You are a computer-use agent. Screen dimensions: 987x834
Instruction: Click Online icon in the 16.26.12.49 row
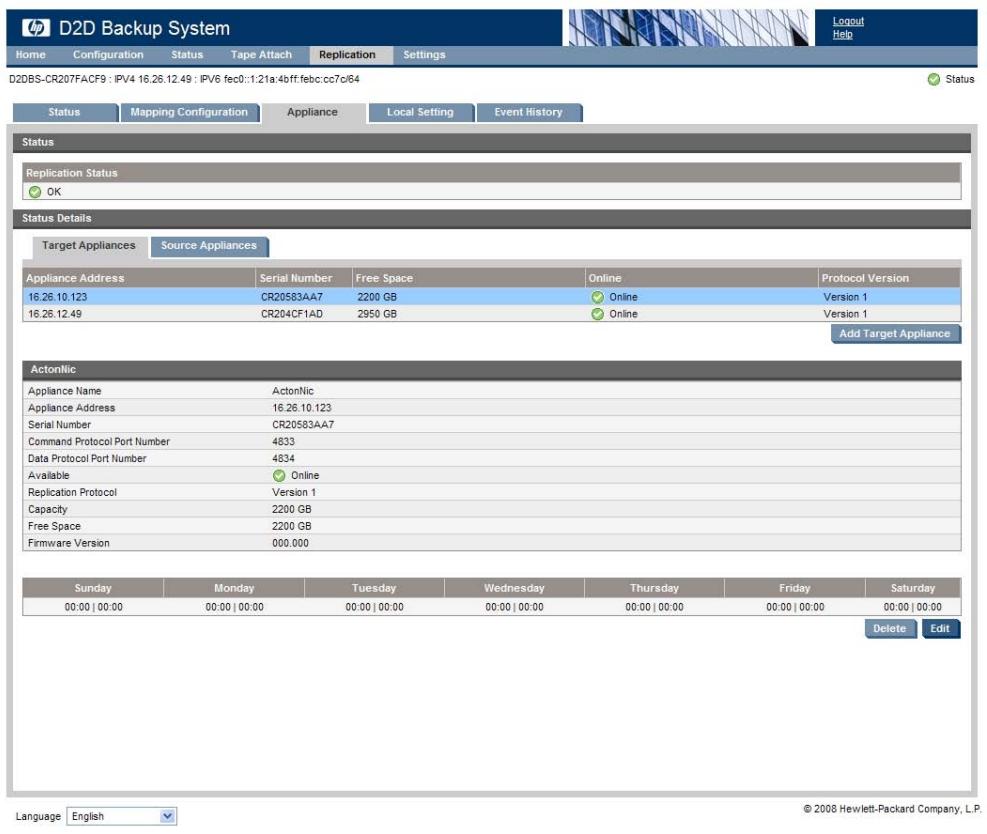(x=597, y=314)
